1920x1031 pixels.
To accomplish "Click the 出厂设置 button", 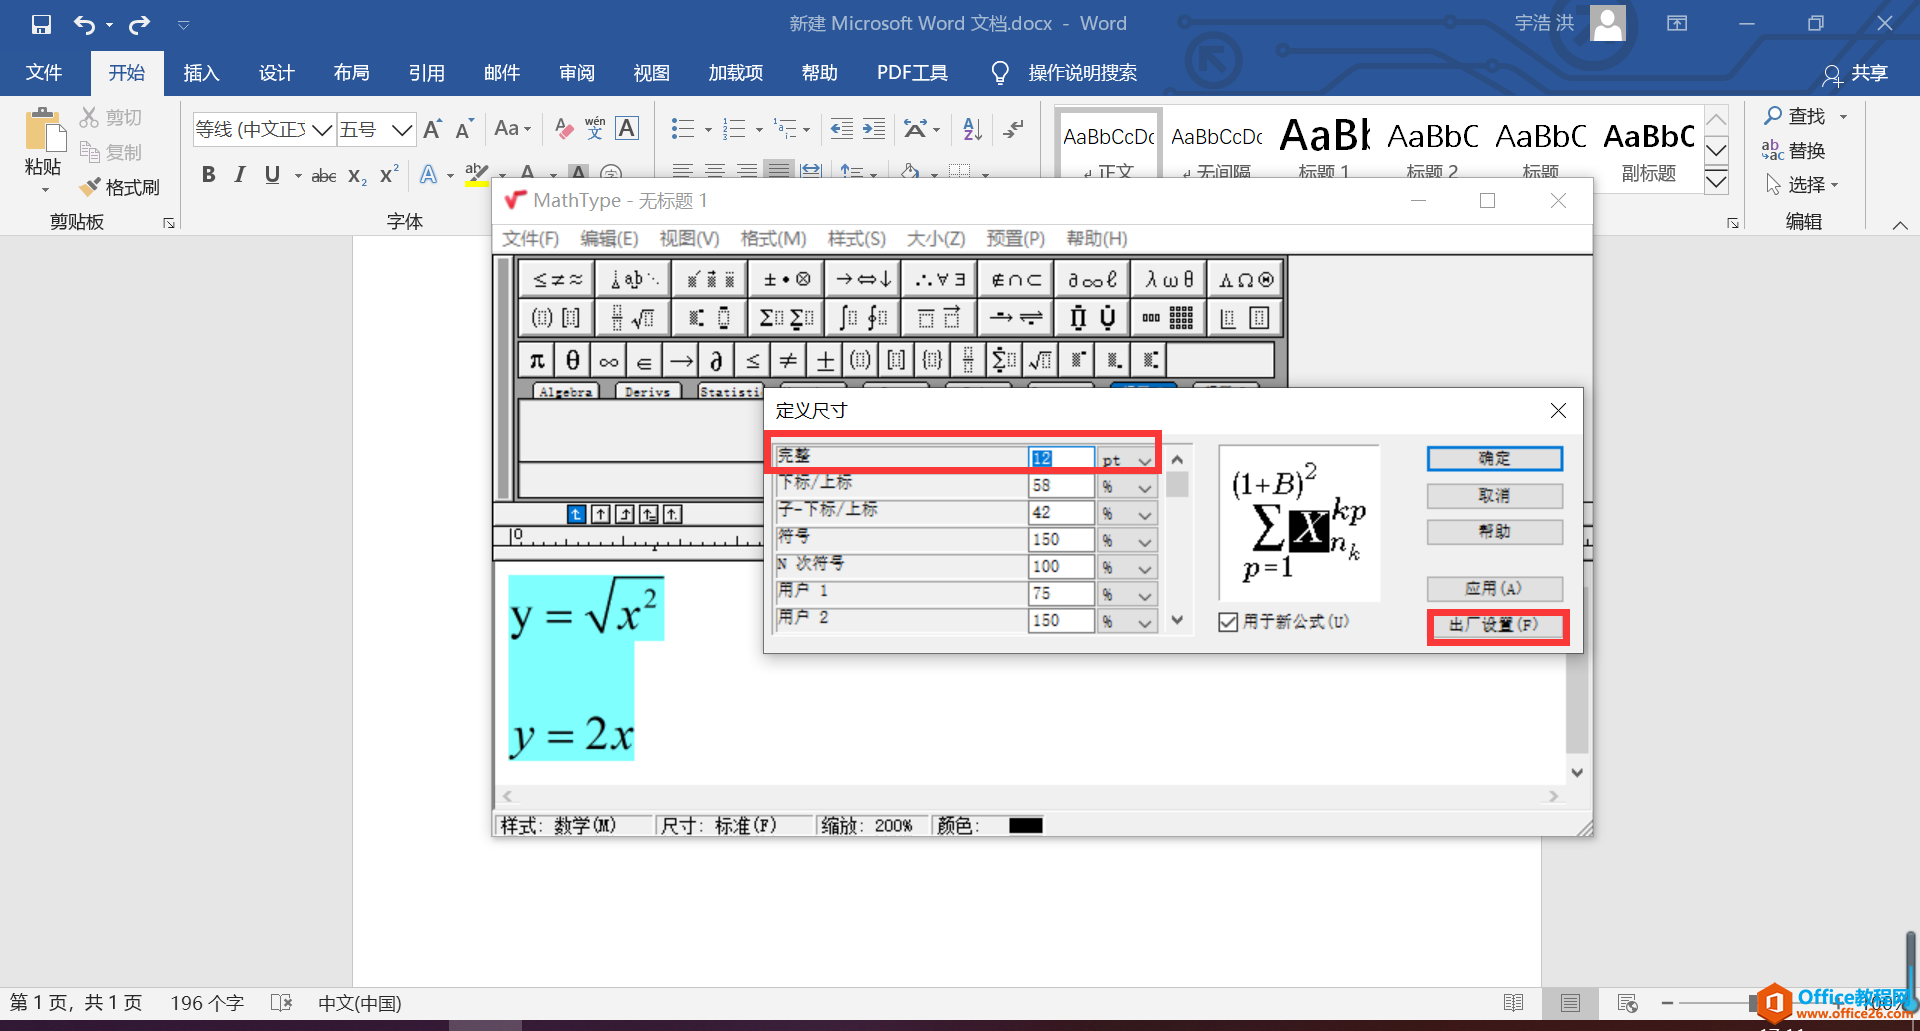I will pos(1496,626).
